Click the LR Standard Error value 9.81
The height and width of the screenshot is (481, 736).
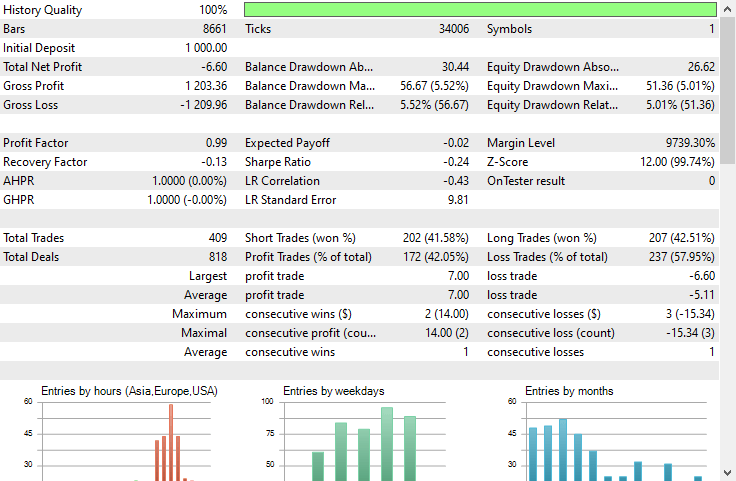(x=458, y=200)
